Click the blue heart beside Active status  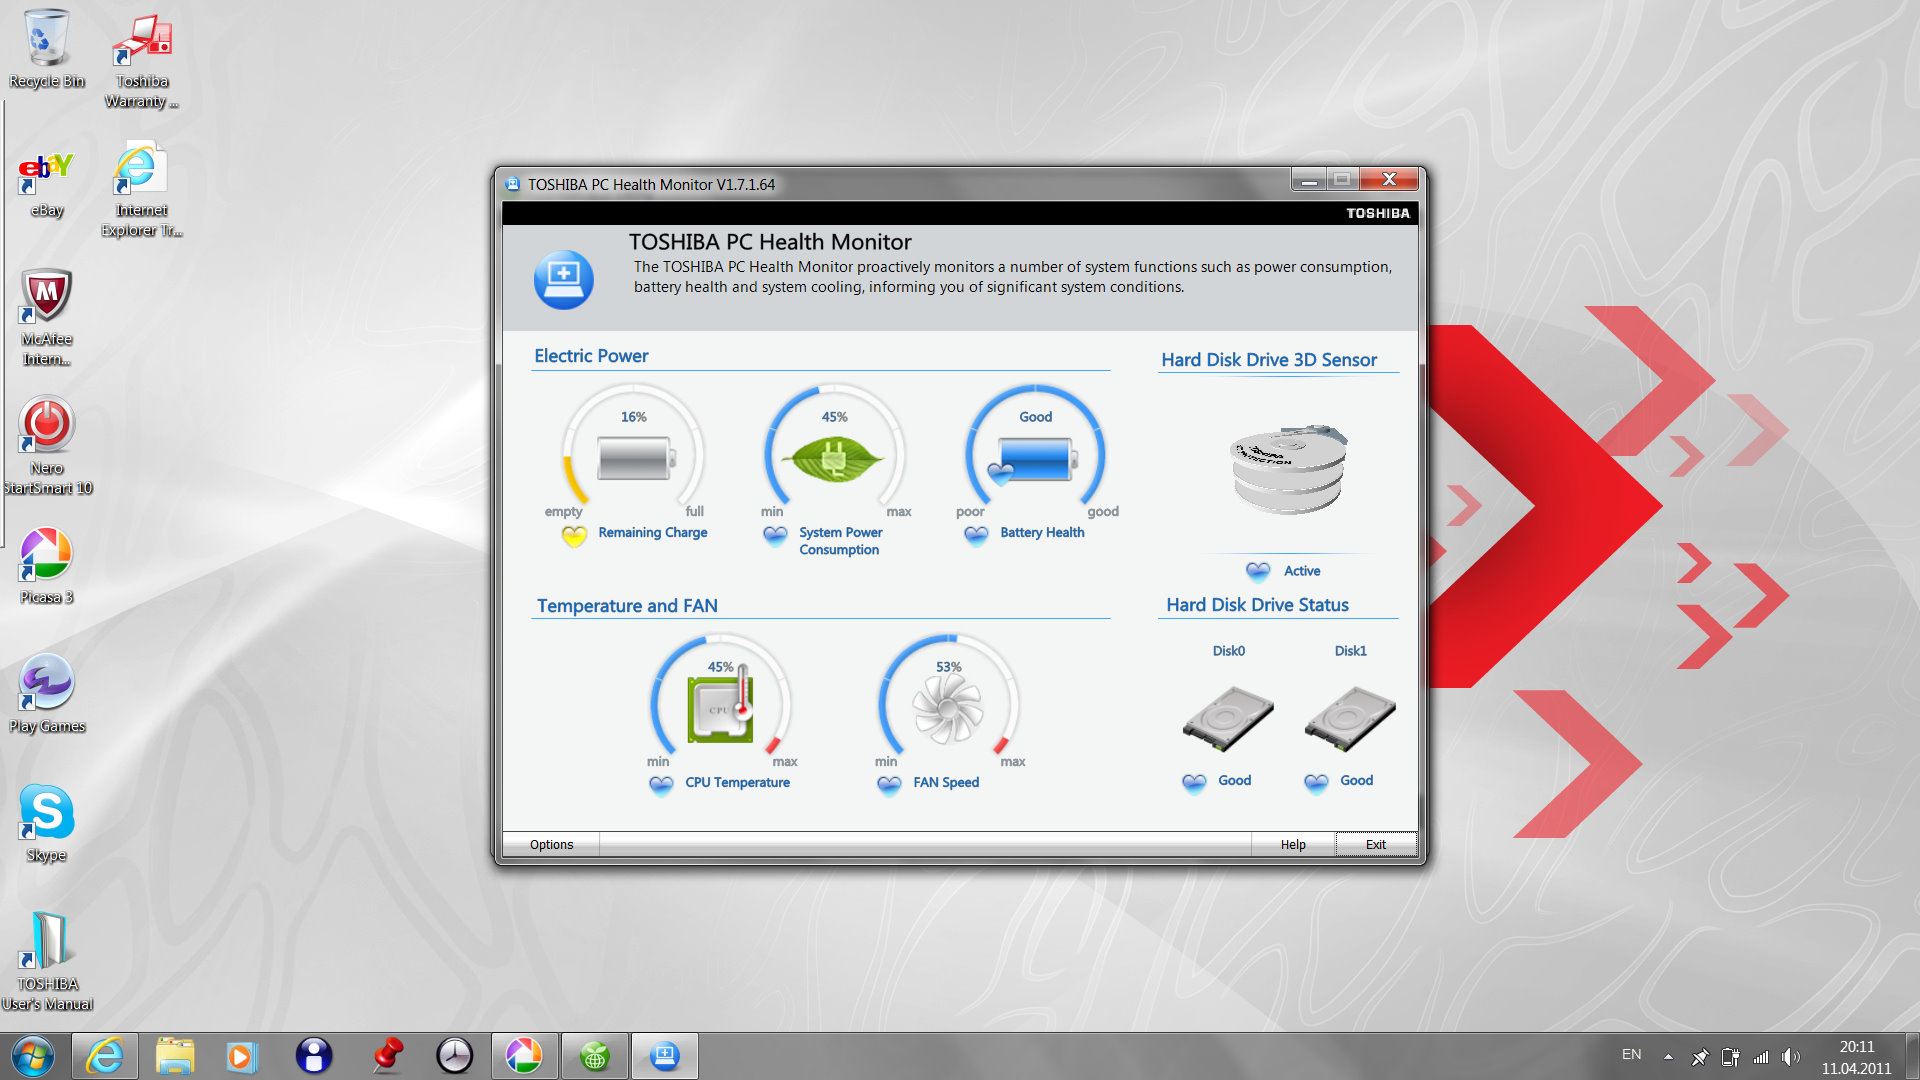point(1258,571)
